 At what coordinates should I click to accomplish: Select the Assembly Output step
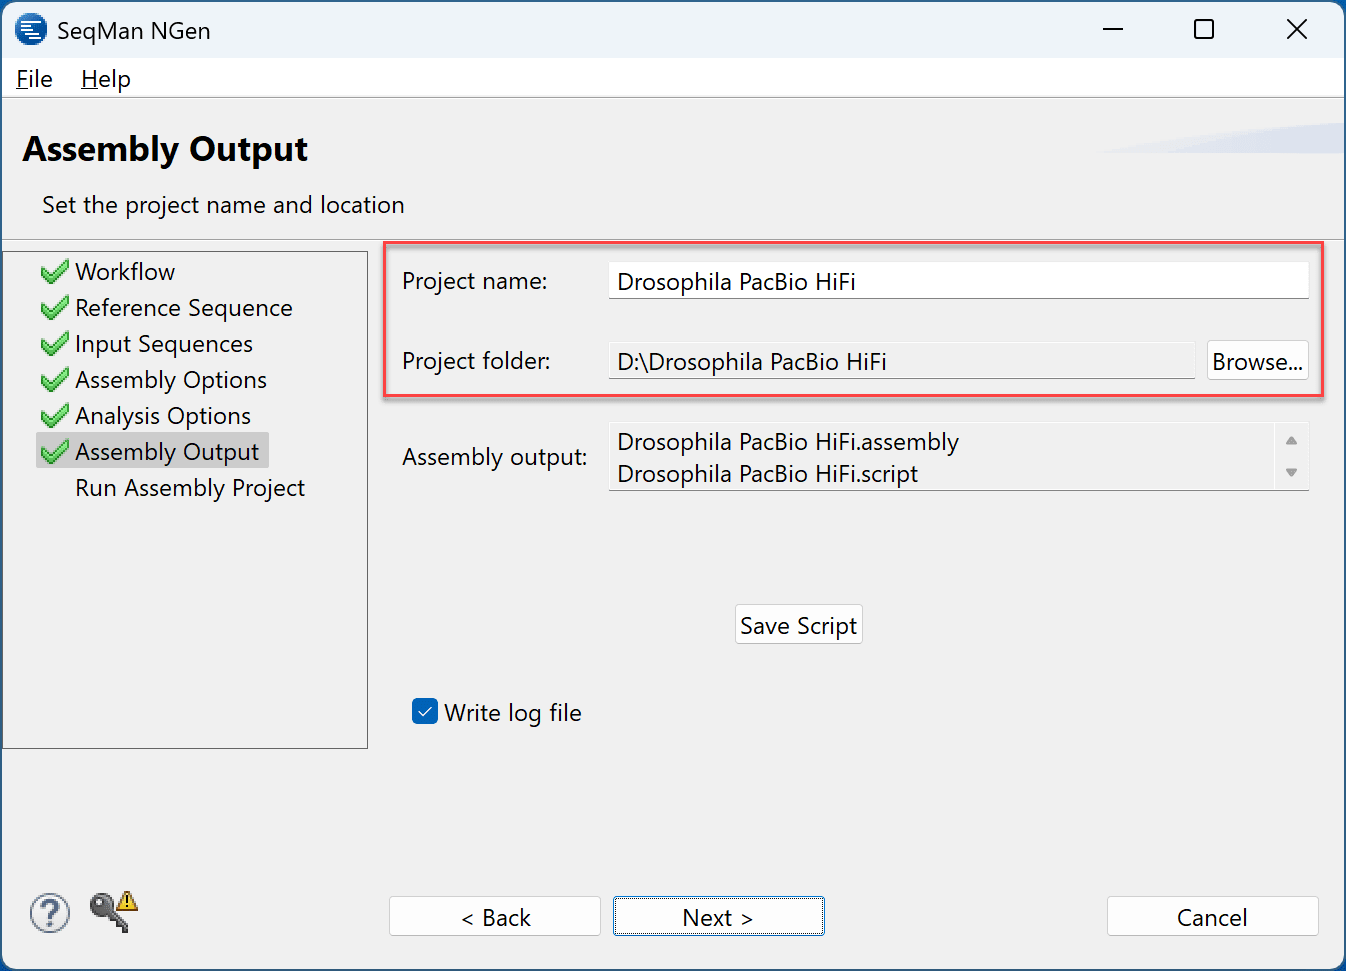tap(167, 452)
